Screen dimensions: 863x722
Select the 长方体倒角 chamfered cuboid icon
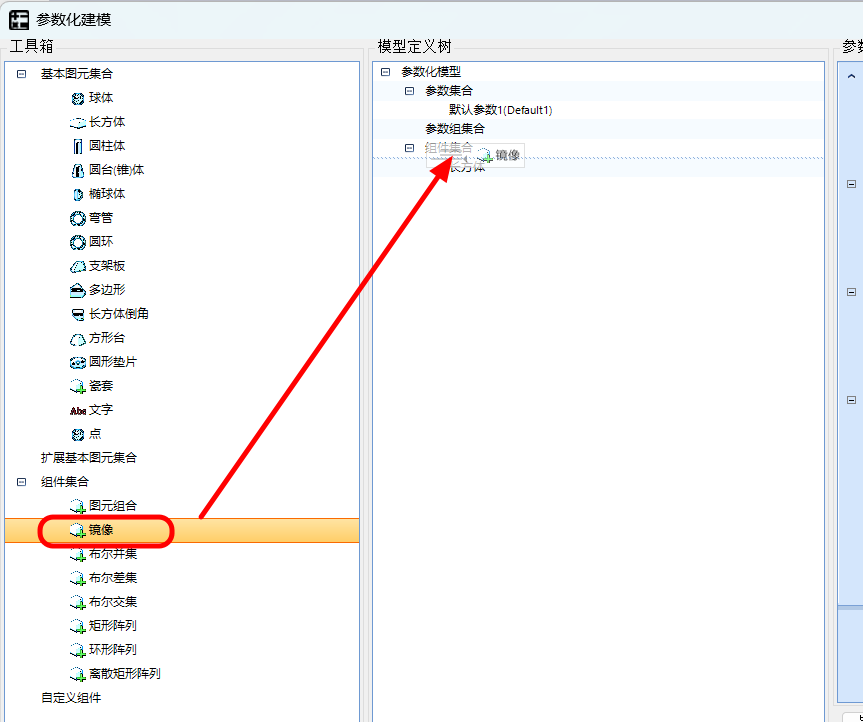pyautogui.click(x=78, y=314)
